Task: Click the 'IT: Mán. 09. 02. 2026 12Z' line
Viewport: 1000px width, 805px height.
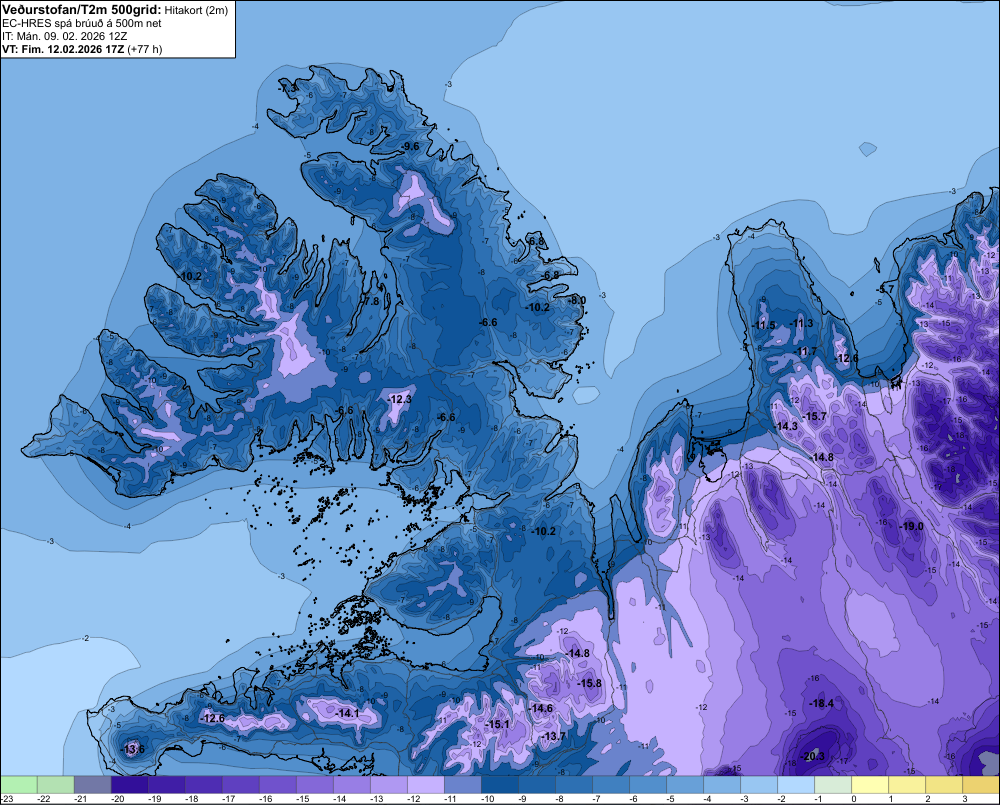Action: click(x=65, y=36)
